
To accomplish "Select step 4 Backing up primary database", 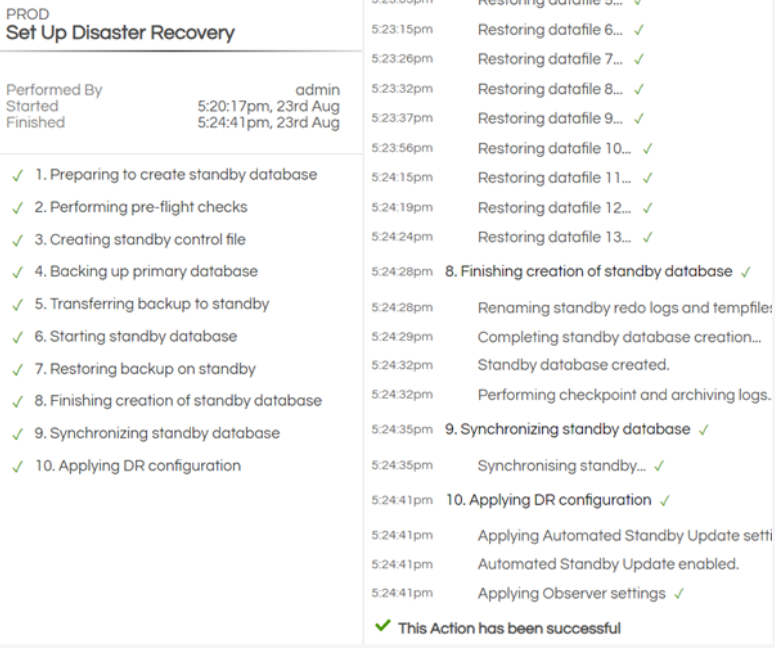I will [146, 271].
